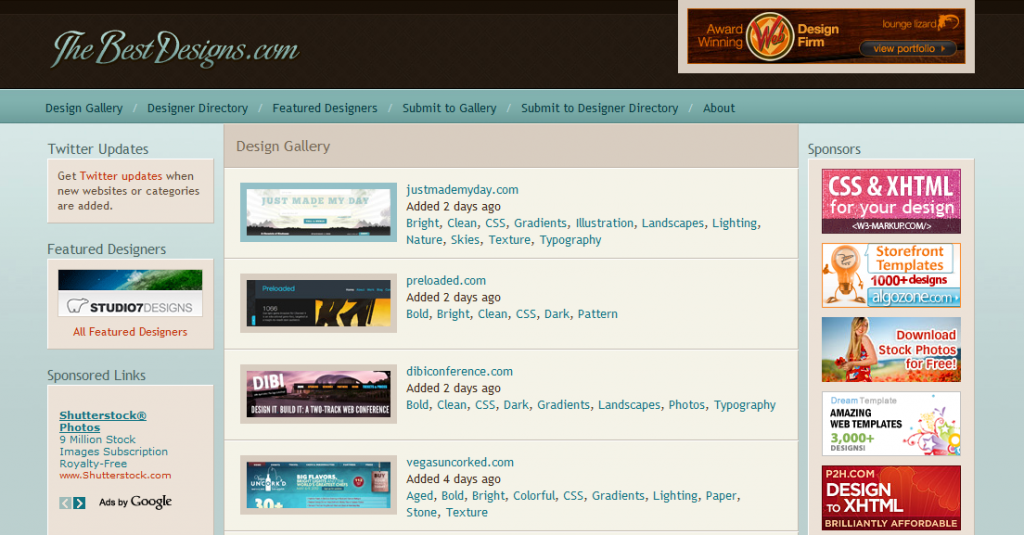
Task: Select Lighting tag under vegasuncorked.com
Action: (675, 495)
